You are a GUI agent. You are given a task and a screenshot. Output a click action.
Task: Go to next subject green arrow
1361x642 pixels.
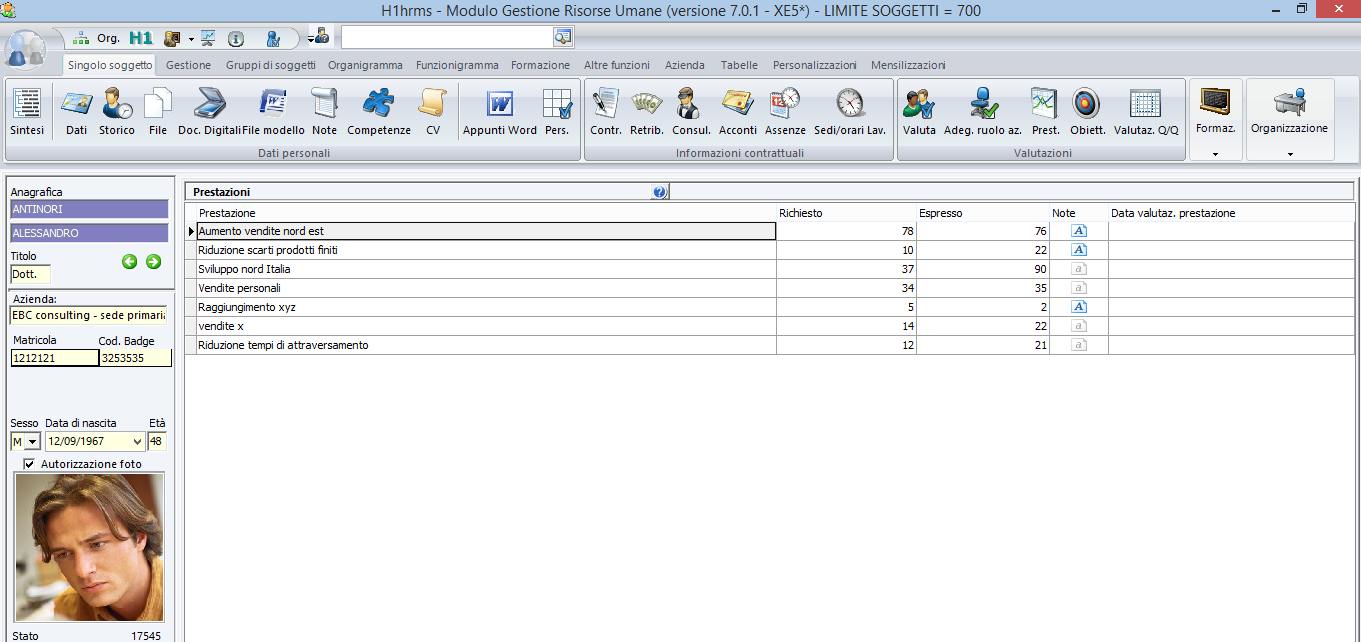(x=153, y=261)
